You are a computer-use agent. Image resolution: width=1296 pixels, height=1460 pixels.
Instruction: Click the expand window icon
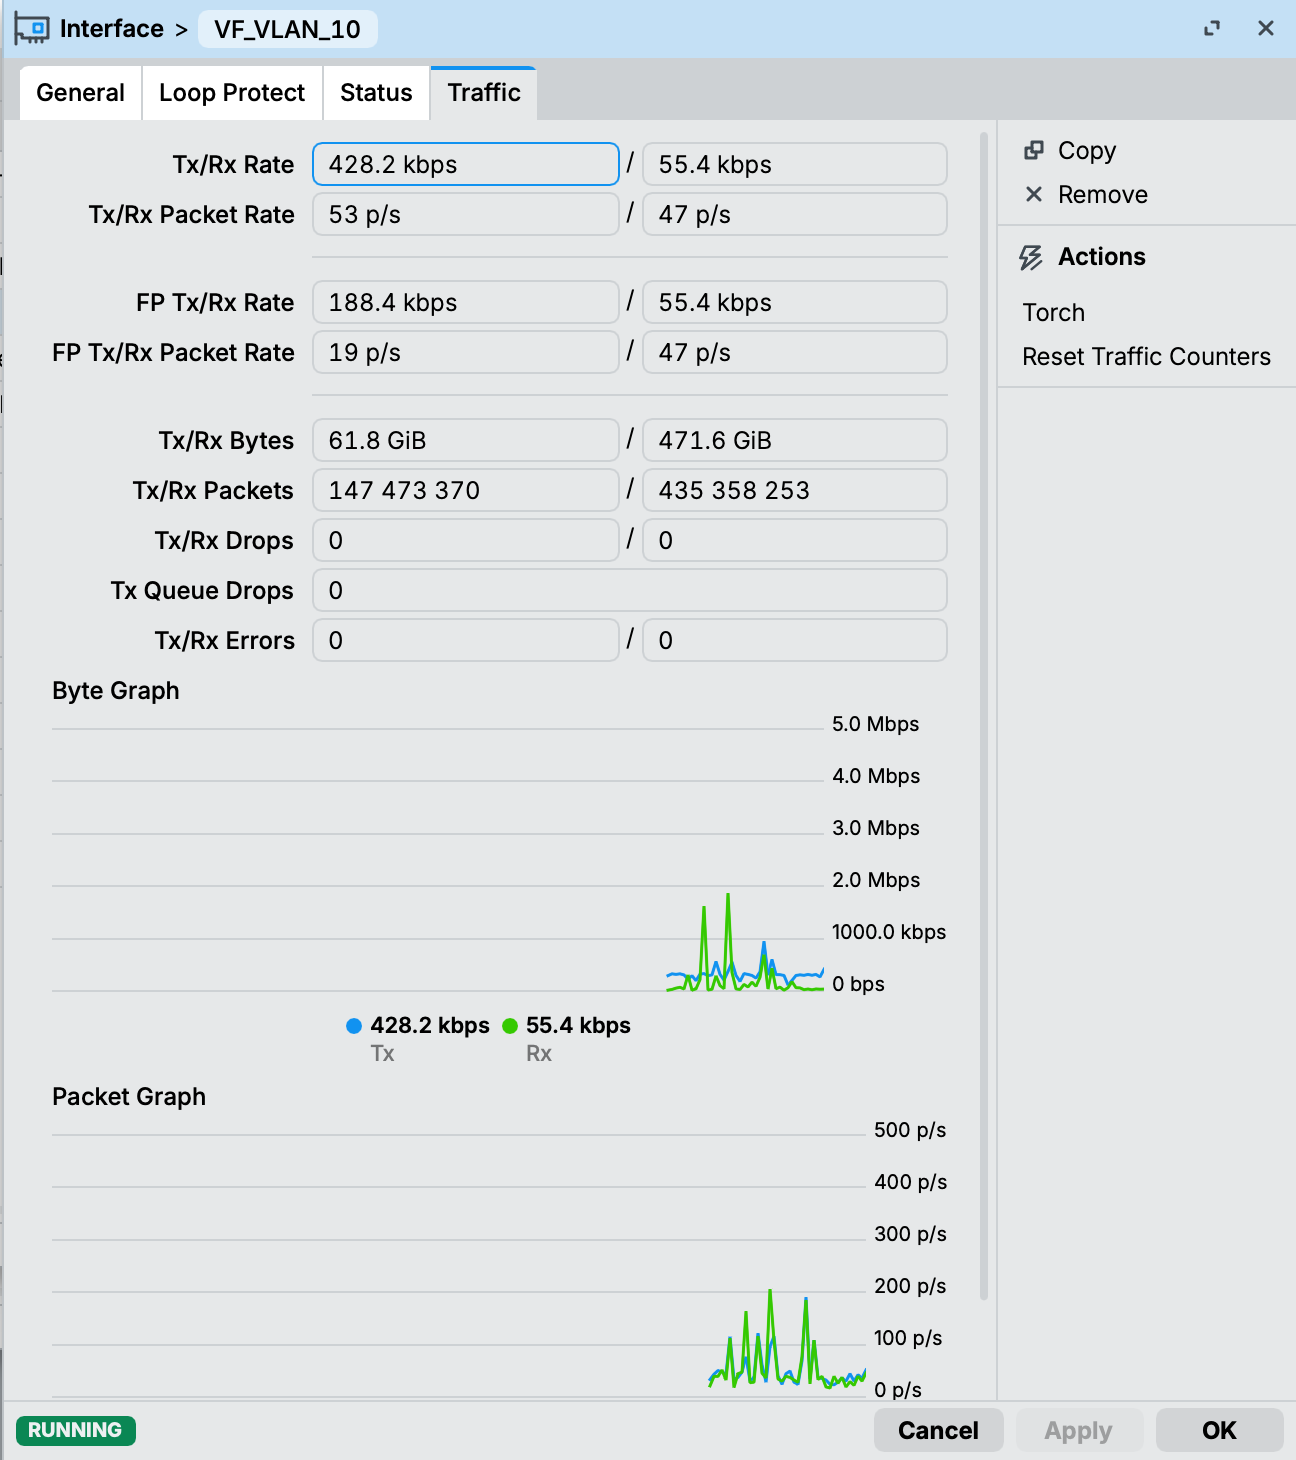pos(1212,29)
